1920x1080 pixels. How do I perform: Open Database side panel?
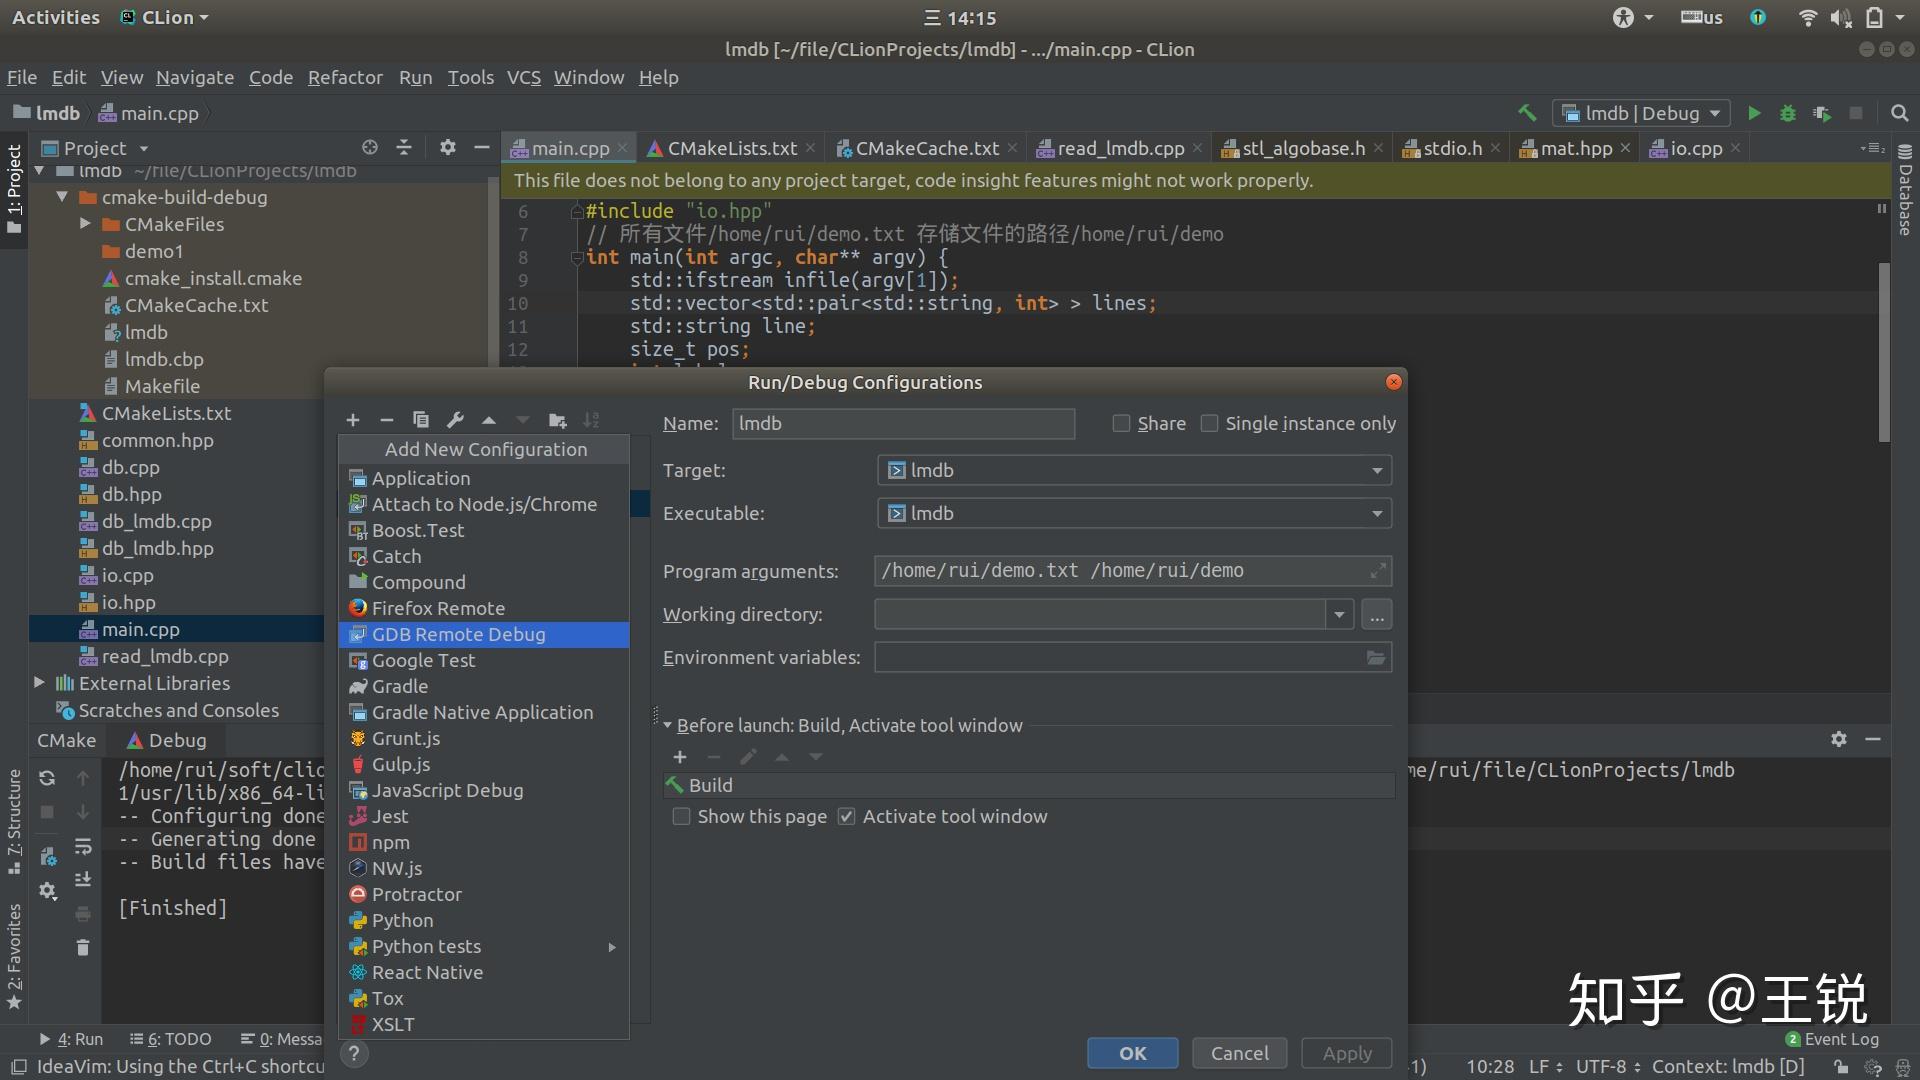pos(1905,190)
